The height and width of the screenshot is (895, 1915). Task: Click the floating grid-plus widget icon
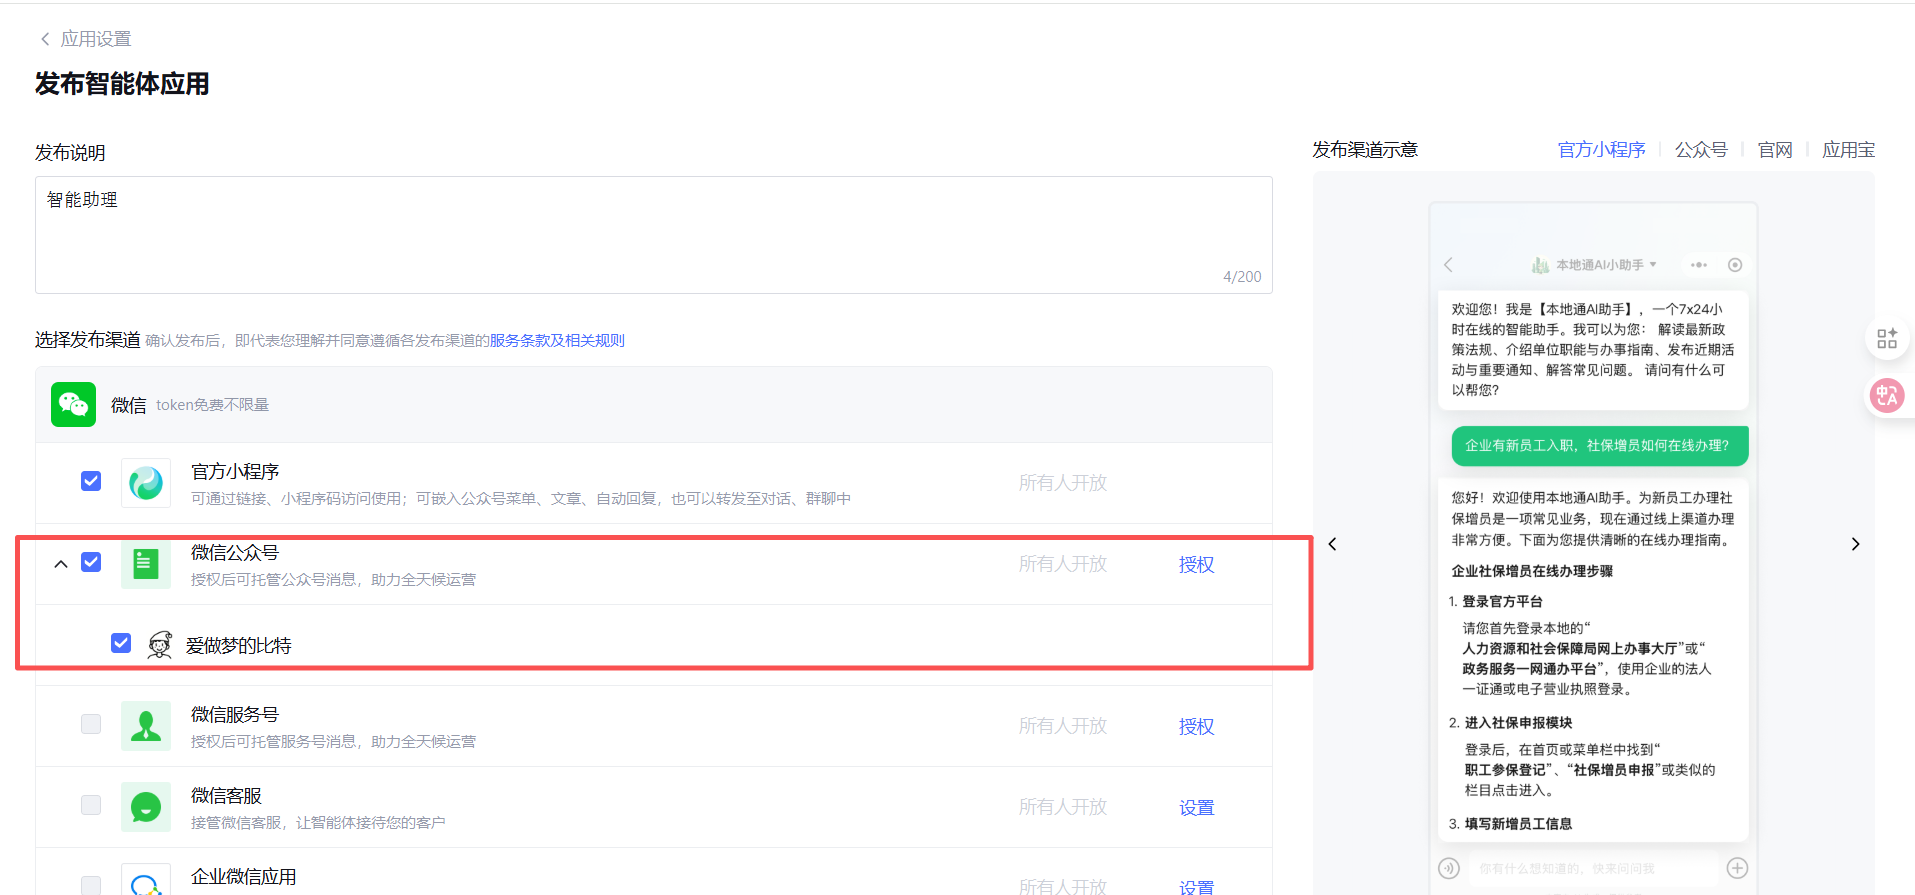1886,339
